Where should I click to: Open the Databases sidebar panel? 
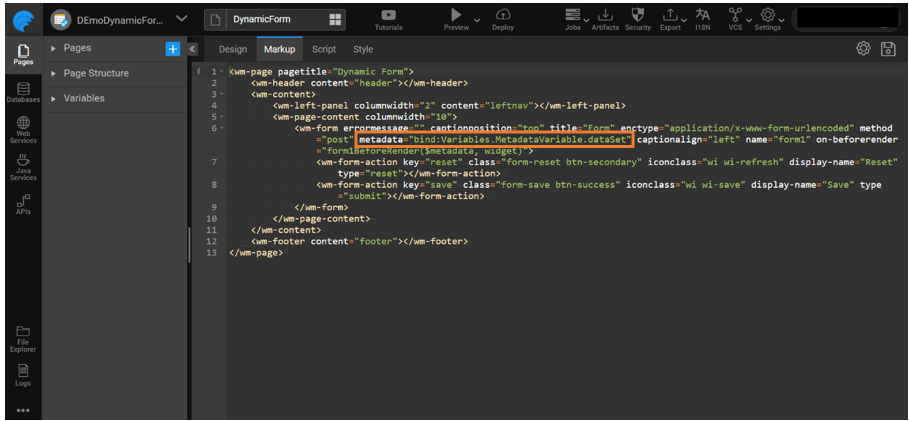(x=22, y=93)
